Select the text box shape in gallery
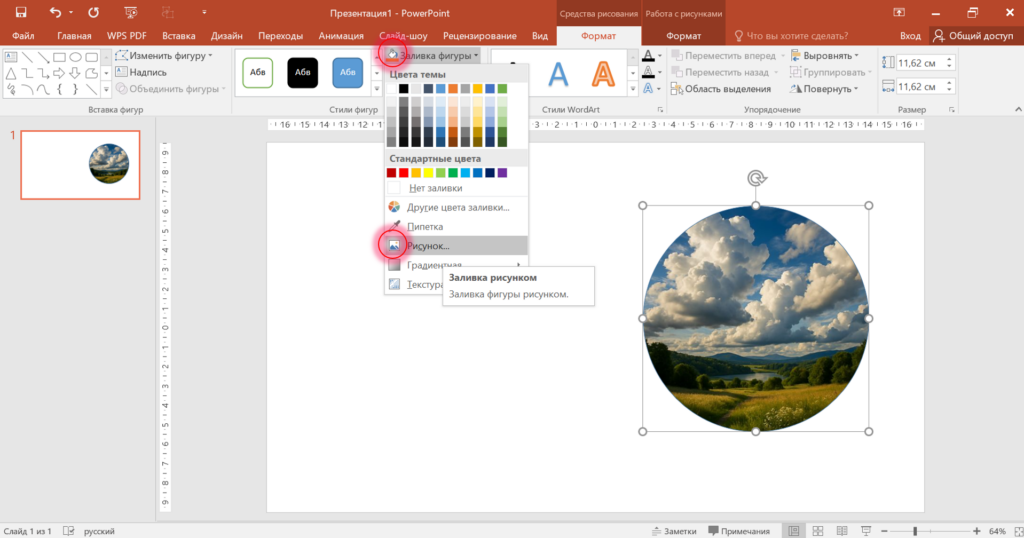The image size is (1024, 538). click(x=10, y=57)
